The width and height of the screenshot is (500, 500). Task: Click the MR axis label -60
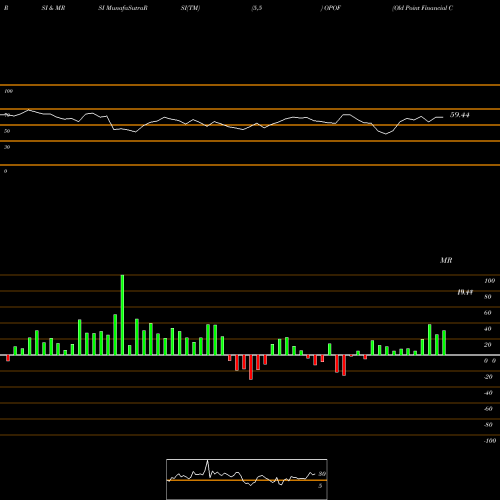pyautogui.click(x=488, y=409)
